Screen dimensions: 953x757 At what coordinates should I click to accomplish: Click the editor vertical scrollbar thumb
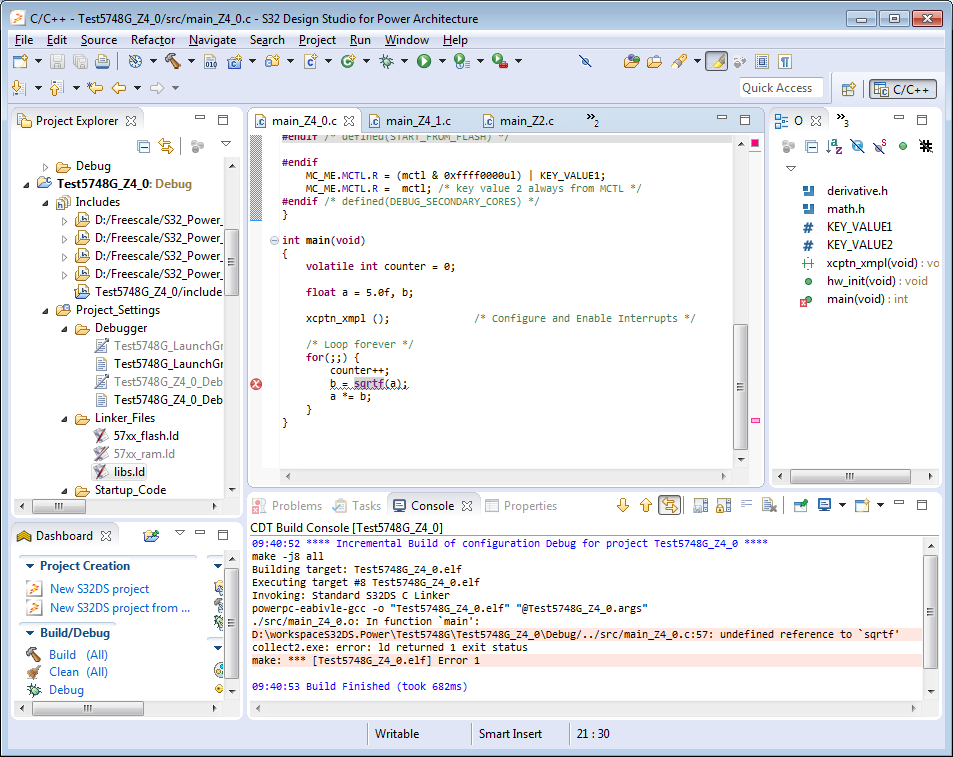tap(740, 385)
